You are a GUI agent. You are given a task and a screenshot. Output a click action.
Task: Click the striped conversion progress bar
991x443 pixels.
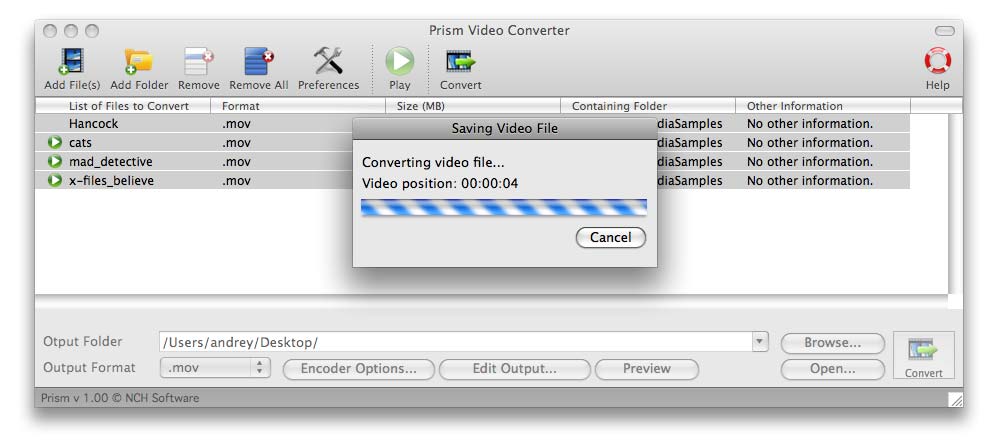(x=504, y=207)
